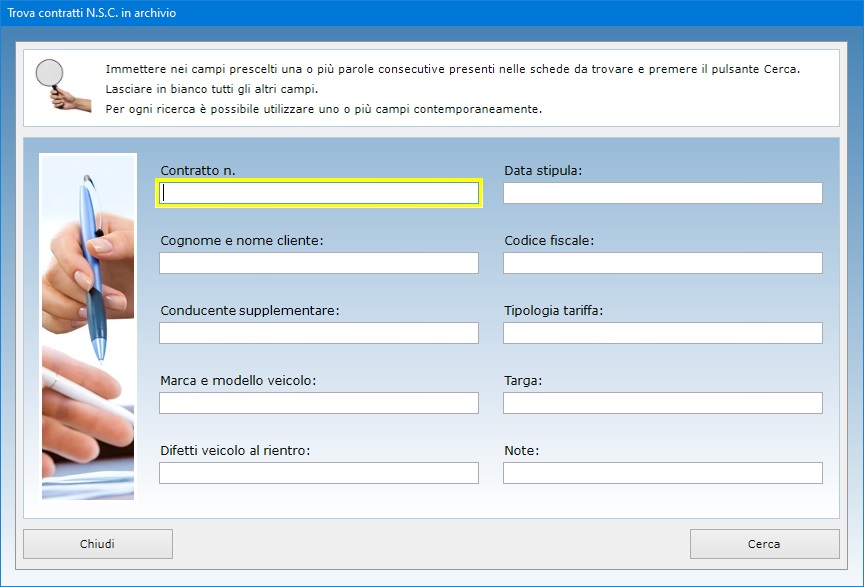Click the "Note:" label text
Image resolution: width=864 pixels, height=587 pixels.
click(x=521, y=451)
